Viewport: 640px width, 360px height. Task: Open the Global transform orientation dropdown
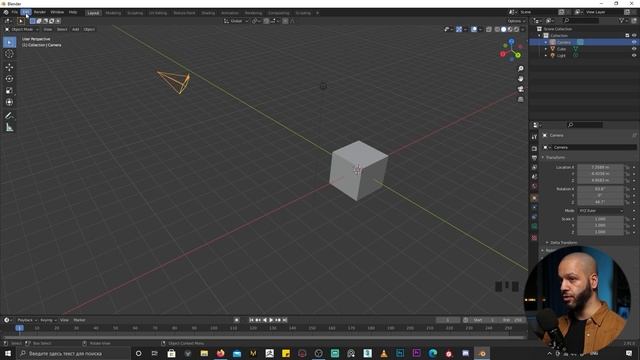click(x=236, y=21)
